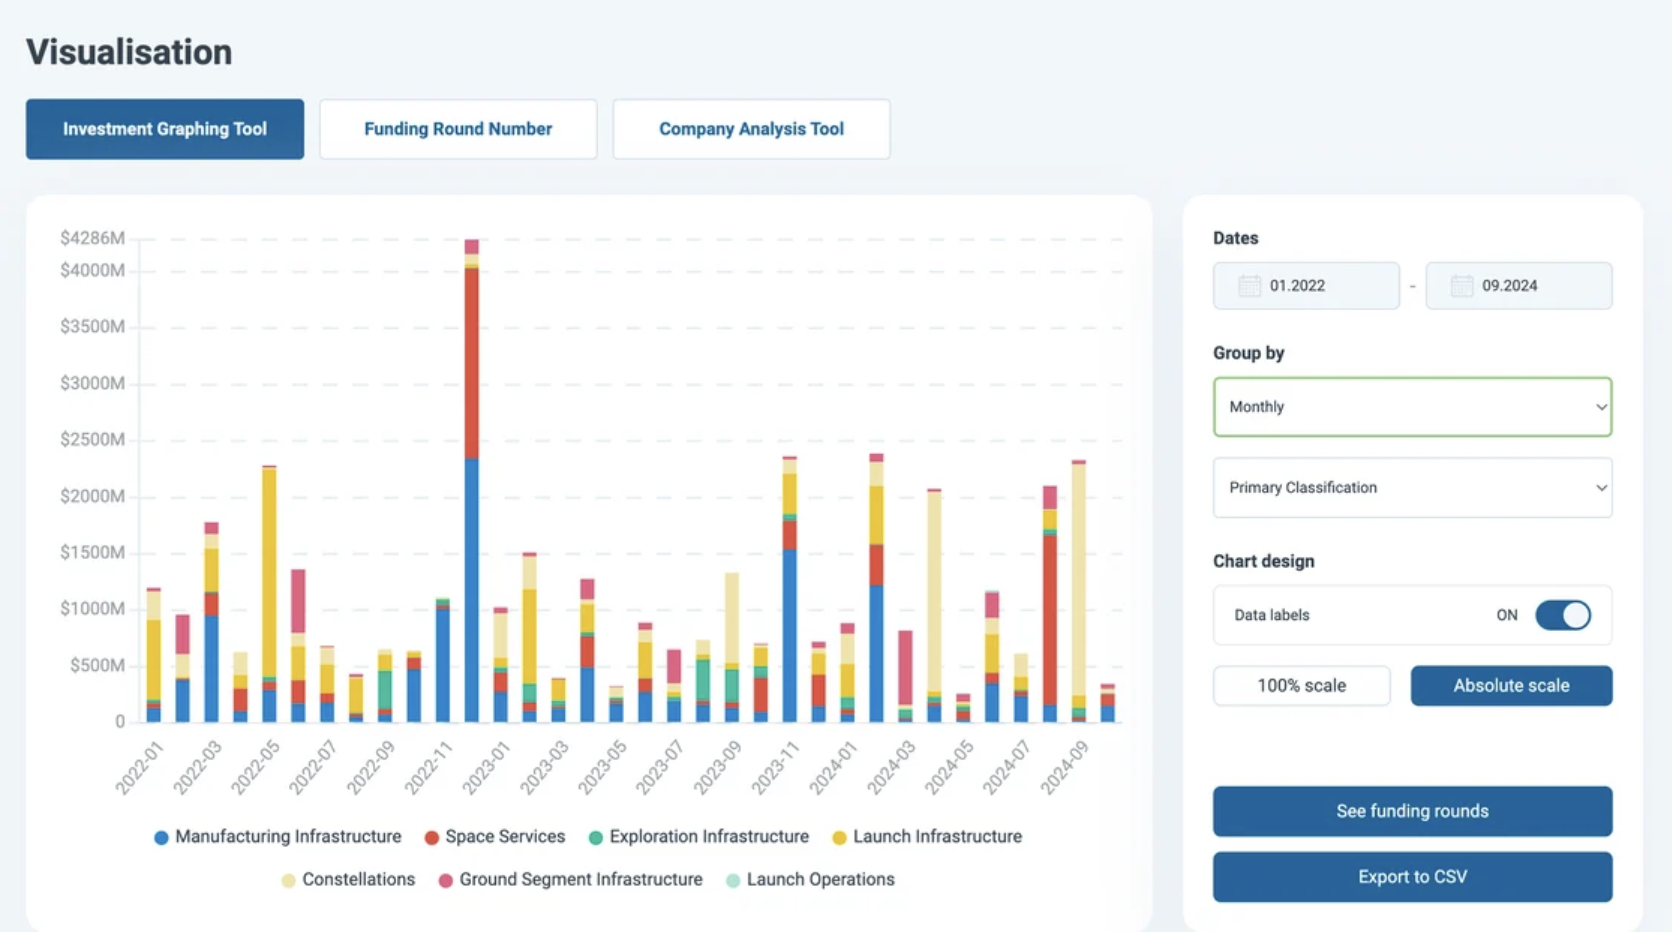Click the 01.2022 start date field

tap(1306, 286)
